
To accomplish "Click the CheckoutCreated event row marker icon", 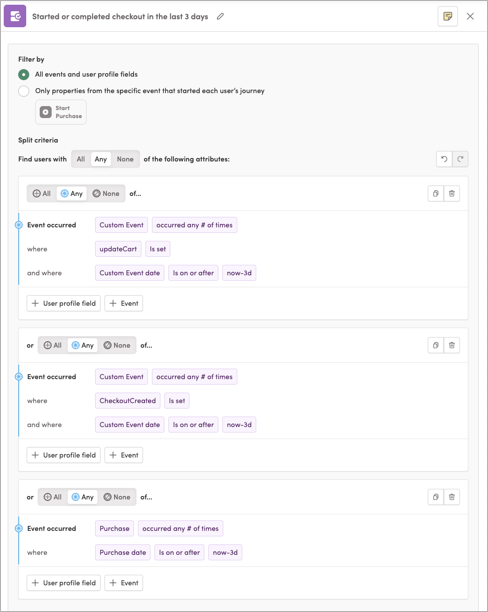I will pyautogui.click(x=19, y=377).
